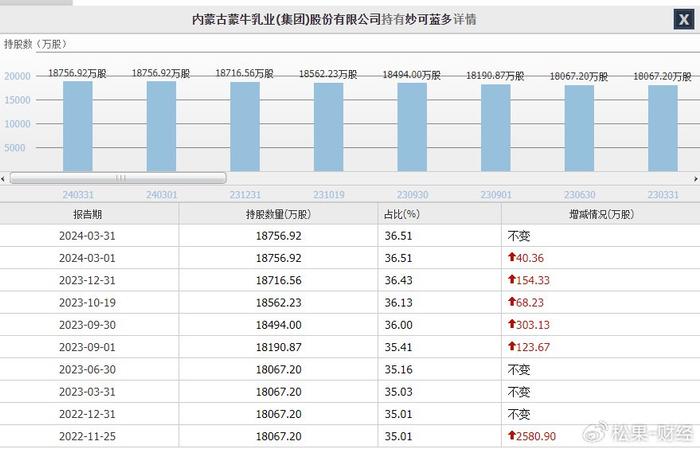Click the chart scrollbar right arrow

696,179
